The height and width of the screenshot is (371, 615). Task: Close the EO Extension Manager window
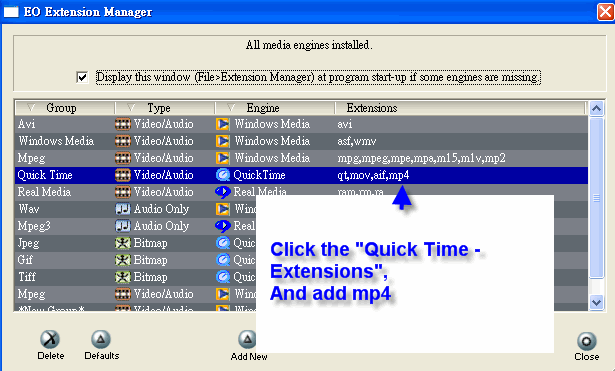click(x=606, y=12)
